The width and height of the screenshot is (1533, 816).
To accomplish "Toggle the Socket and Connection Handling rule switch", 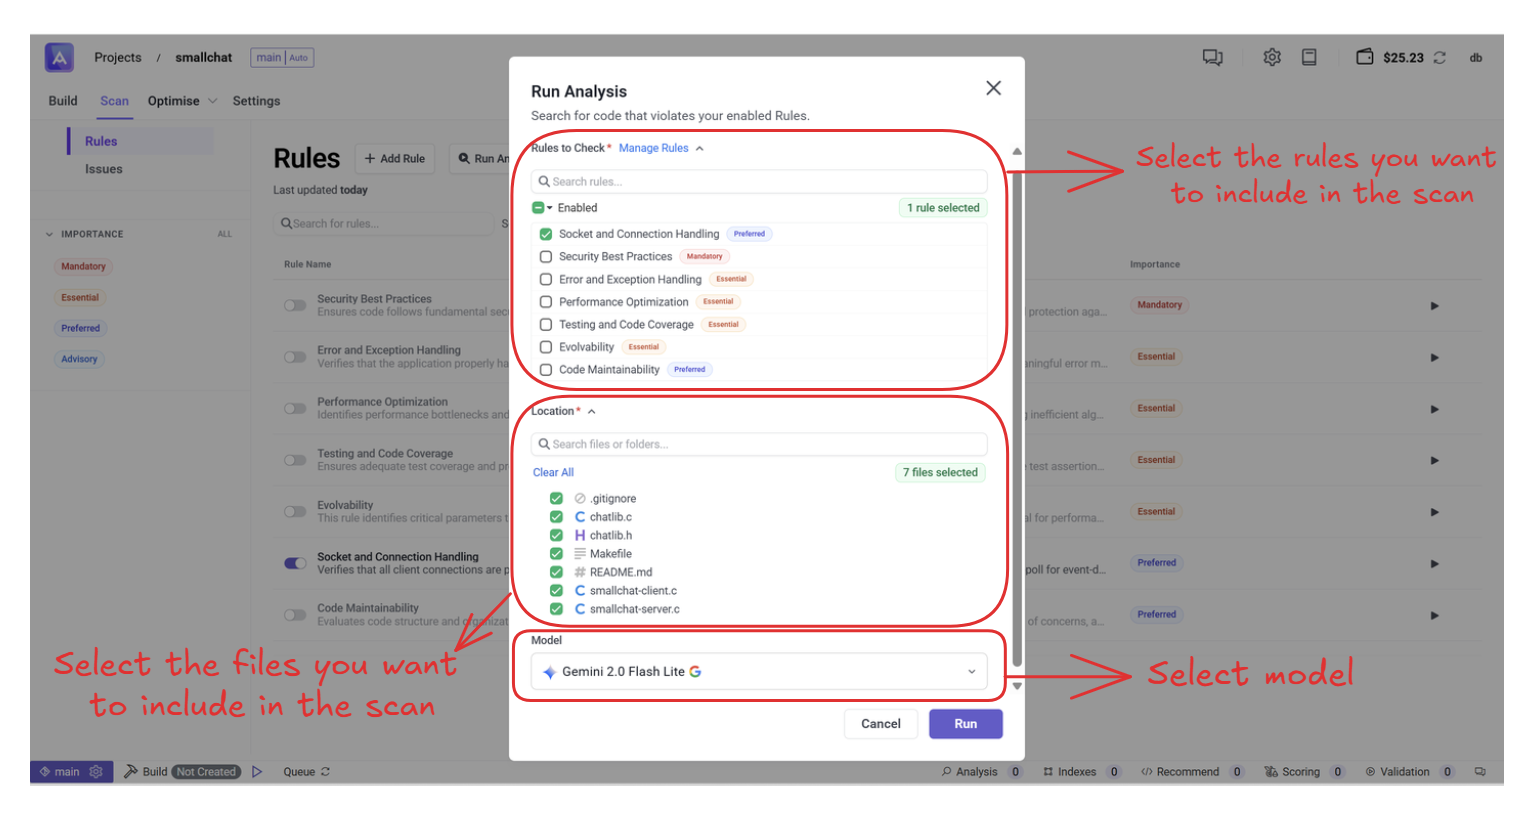I will tap(295, 563).
